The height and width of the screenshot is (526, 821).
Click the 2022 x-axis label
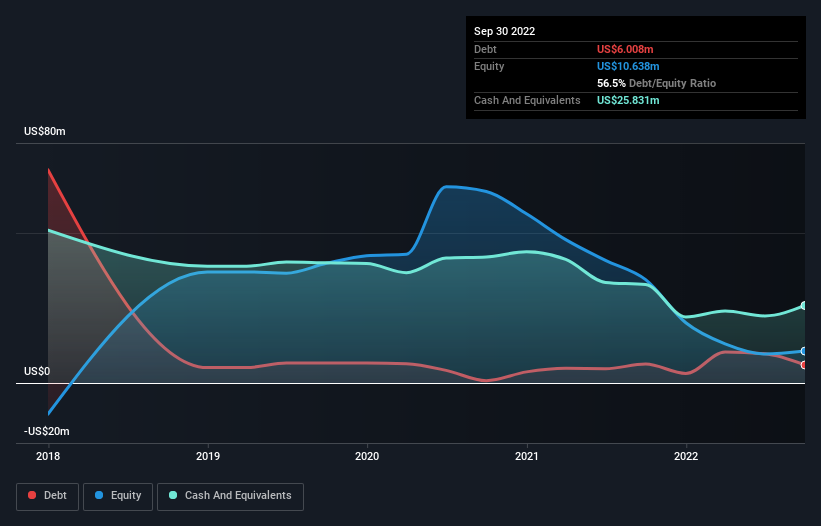pyautogui.click(x=686, y=456)
